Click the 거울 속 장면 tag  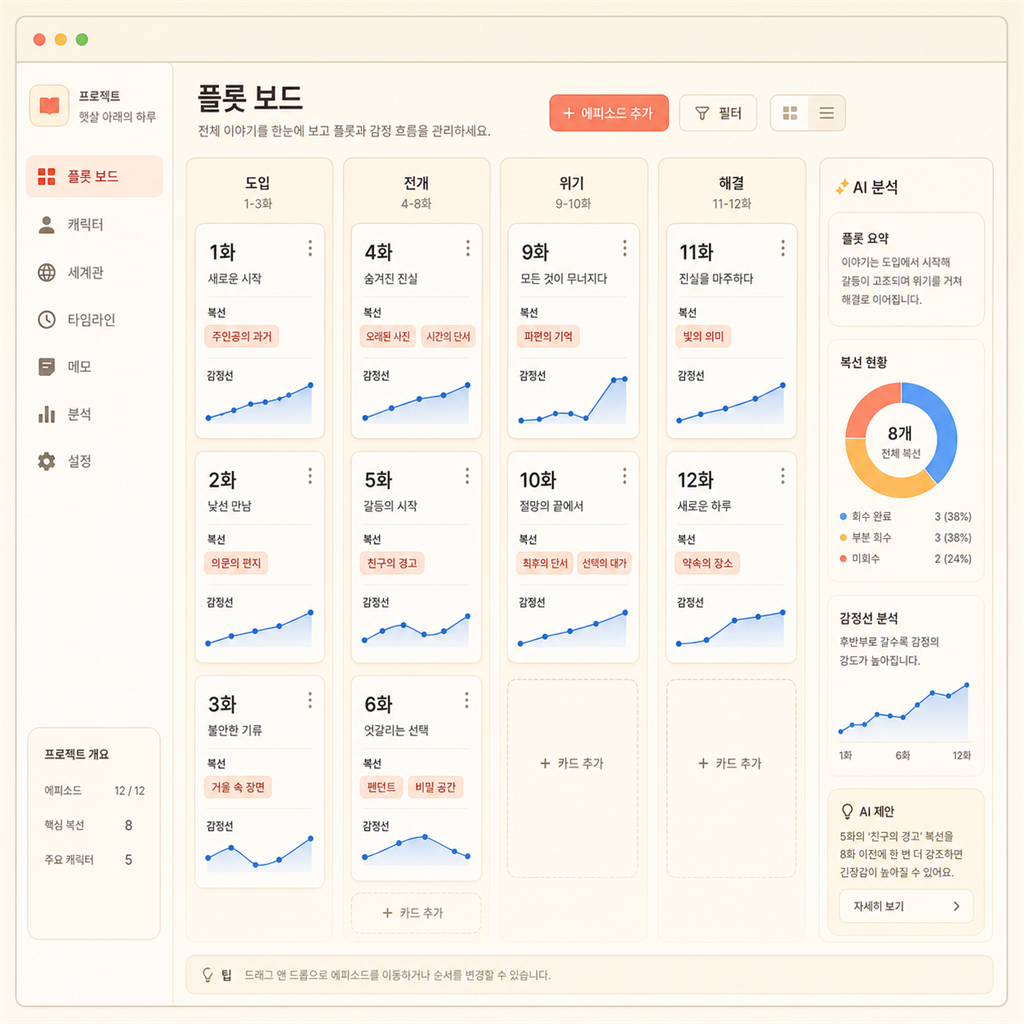238,787
